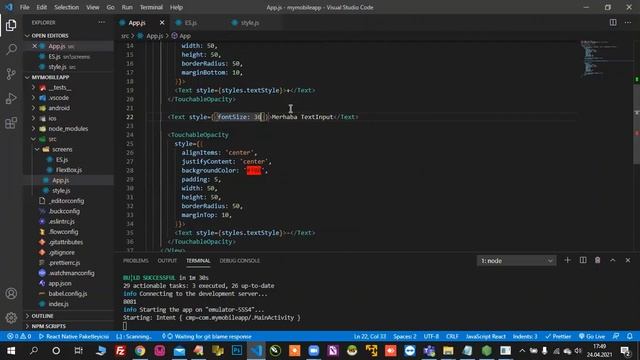Viewport: 640px width, 360px height.
Task: Close the terminal panel
Action: (x=628, y=260)
